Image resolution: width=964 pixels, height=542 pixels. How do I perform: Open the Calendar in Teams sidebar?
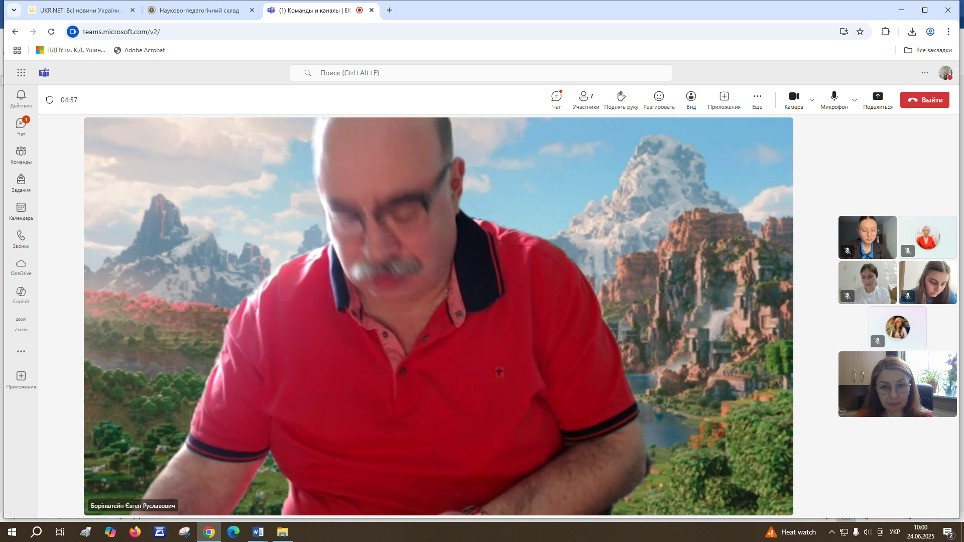click(21, 210)
